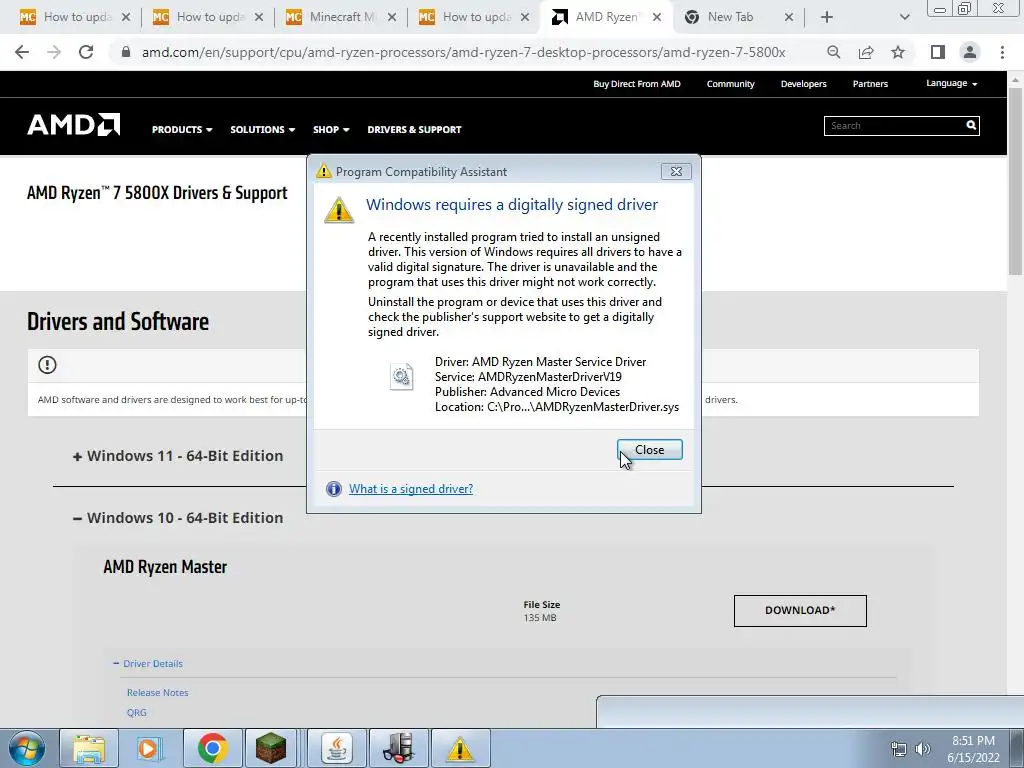Go back using the browser back arrow
This screenshot has height=768, width=1024.
22,52
